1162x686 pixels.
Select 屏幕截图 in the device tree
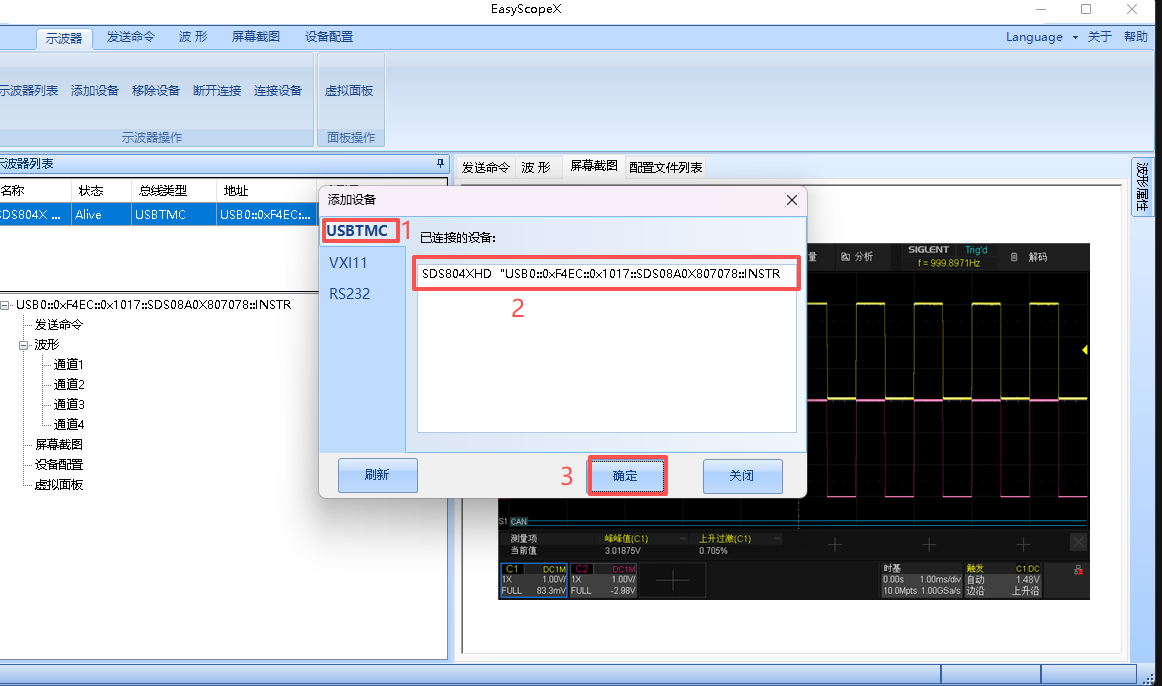pos(59,444)
